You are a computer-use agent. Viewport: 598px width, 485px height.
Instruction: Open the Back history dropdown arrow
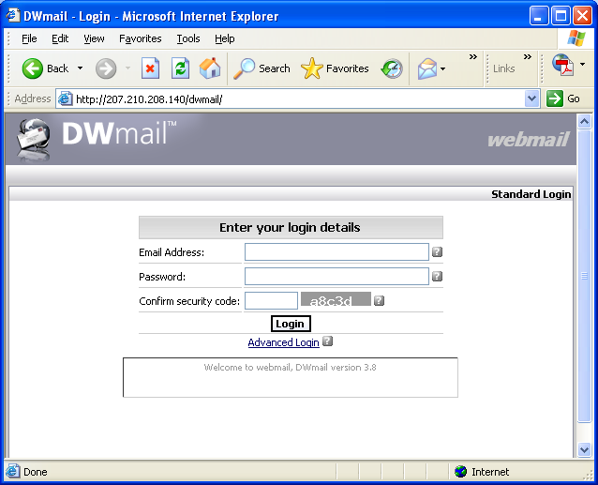pos(80,68)
